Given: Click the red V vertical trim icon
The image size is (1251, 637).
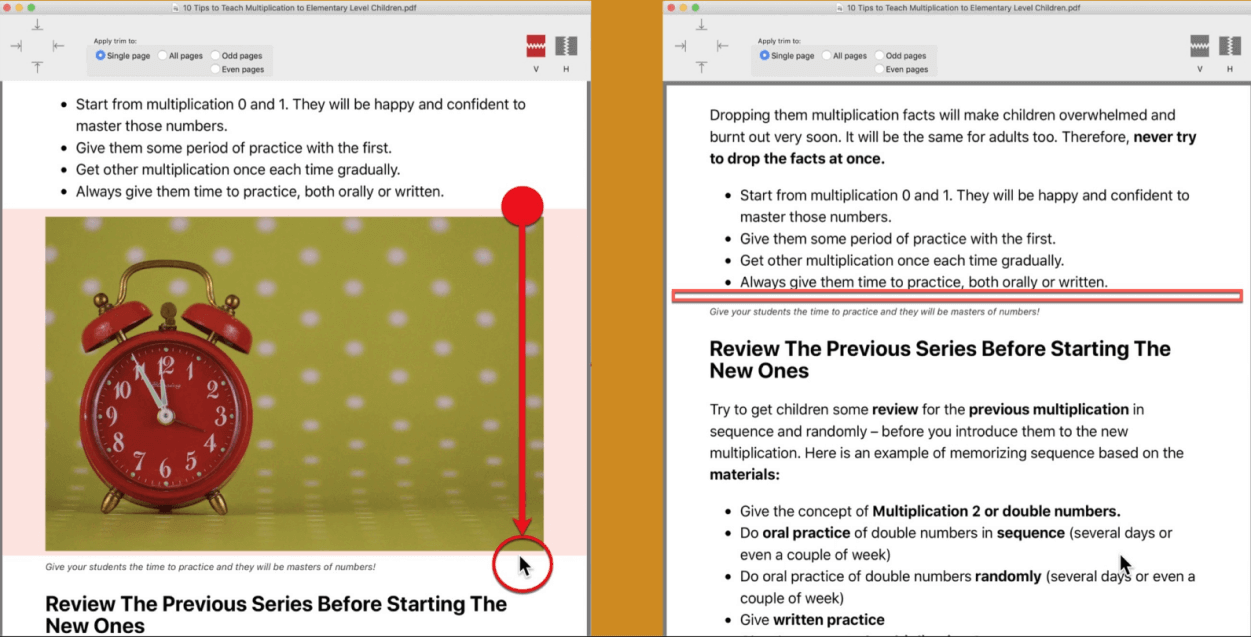Looking at the screenshot, I should [x=536, y=46].
